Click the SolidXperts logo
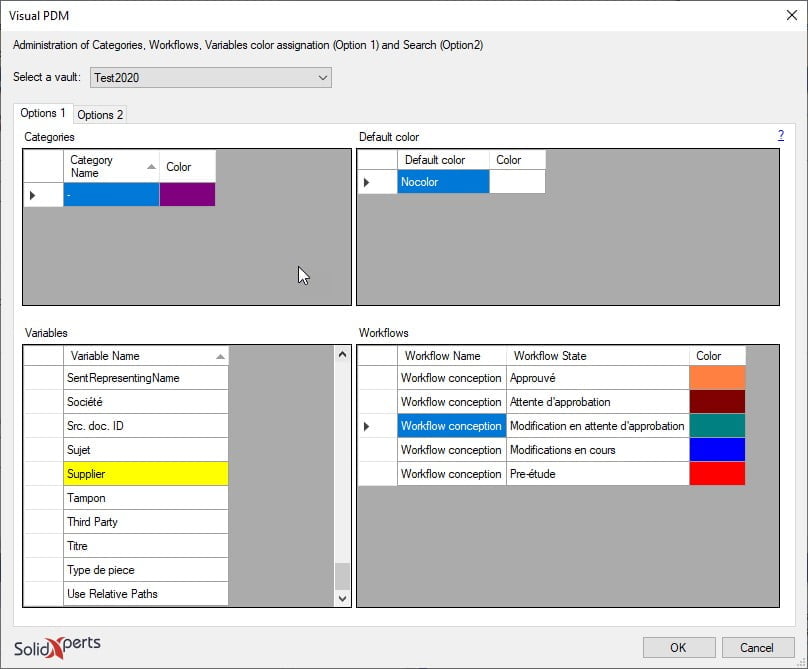Screen dimensions: 808x669 click(57, 647)
